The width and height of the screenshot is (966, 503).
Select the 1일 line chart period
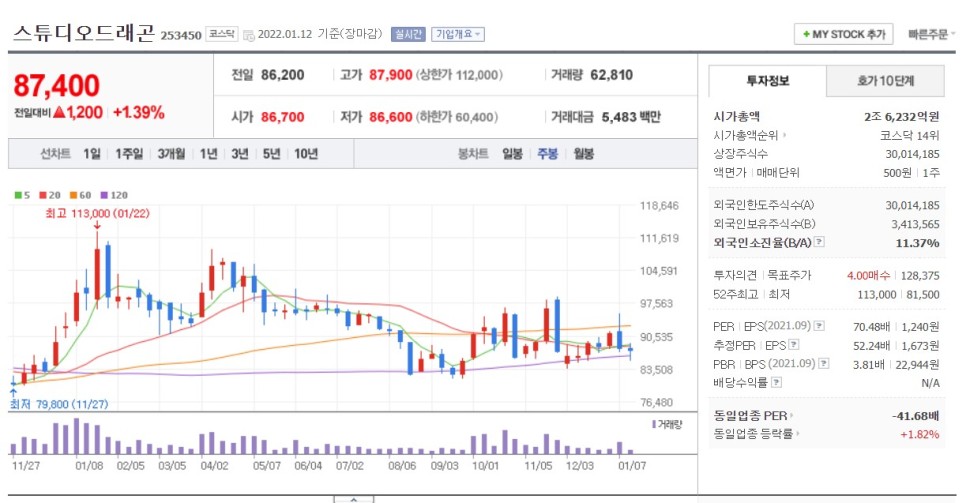(92, 153)
